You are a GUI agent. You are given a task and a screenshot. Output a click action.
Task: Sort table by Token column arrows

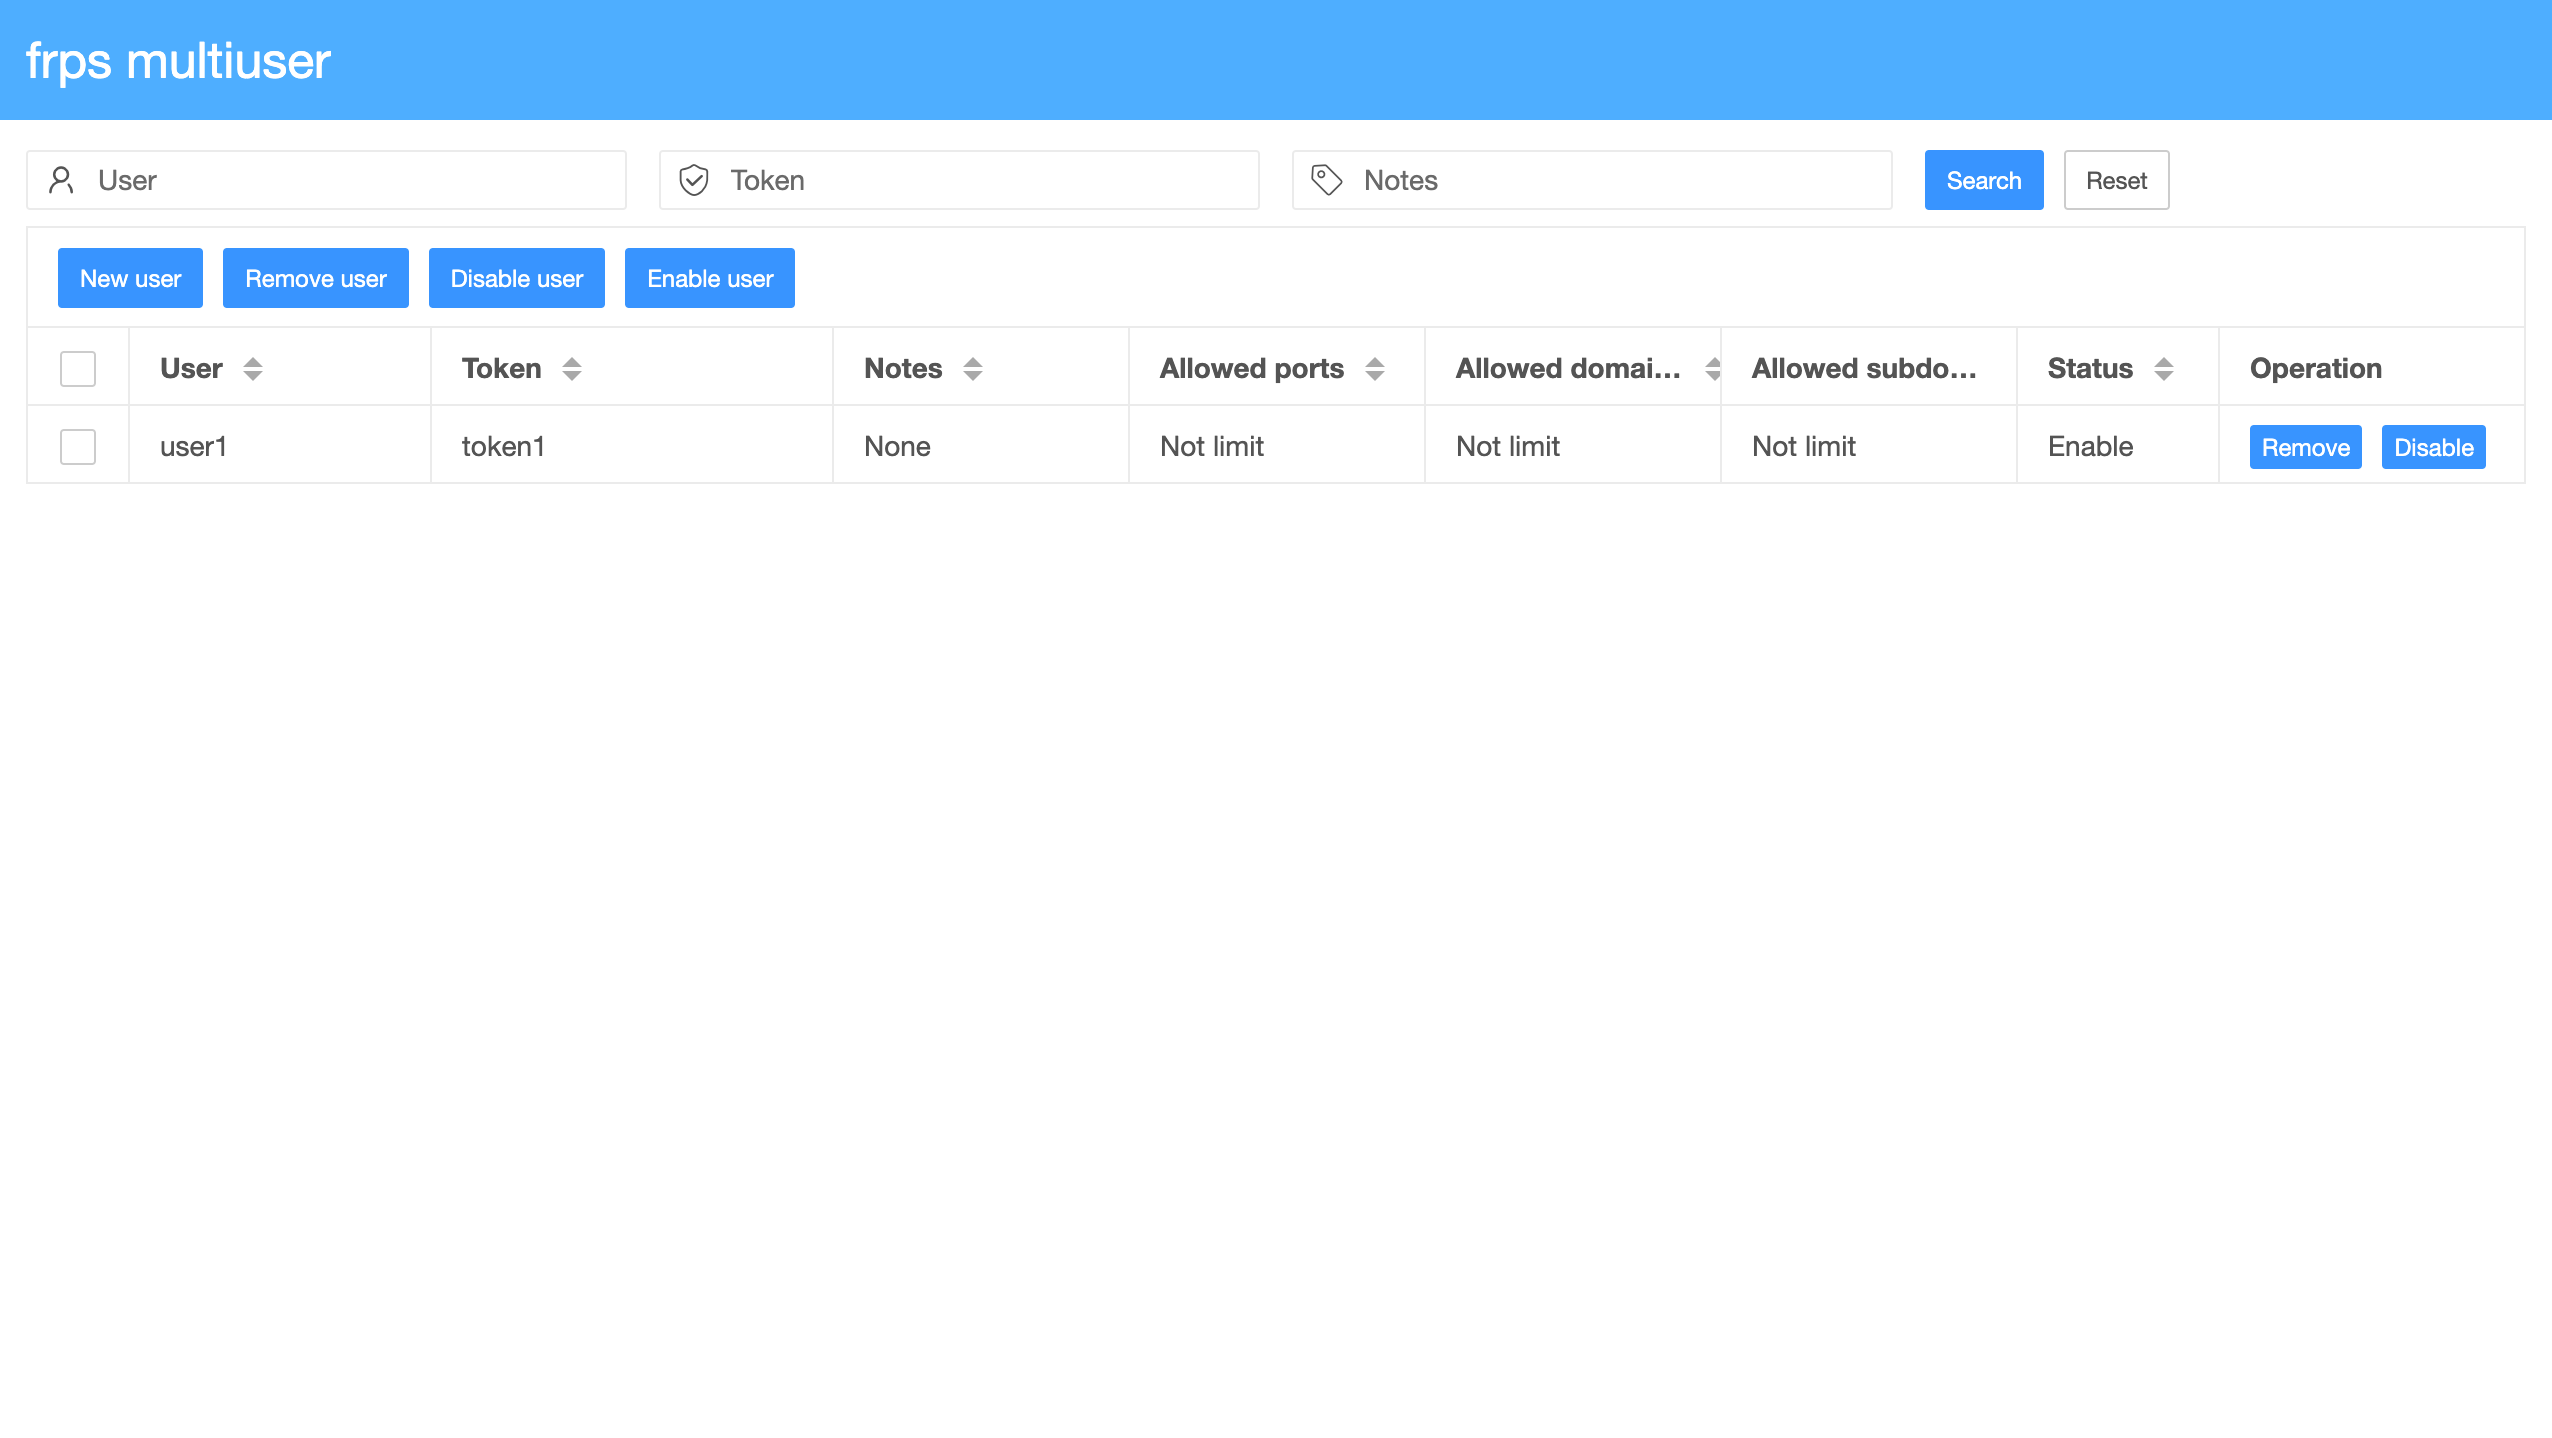(x=572, y=369)
